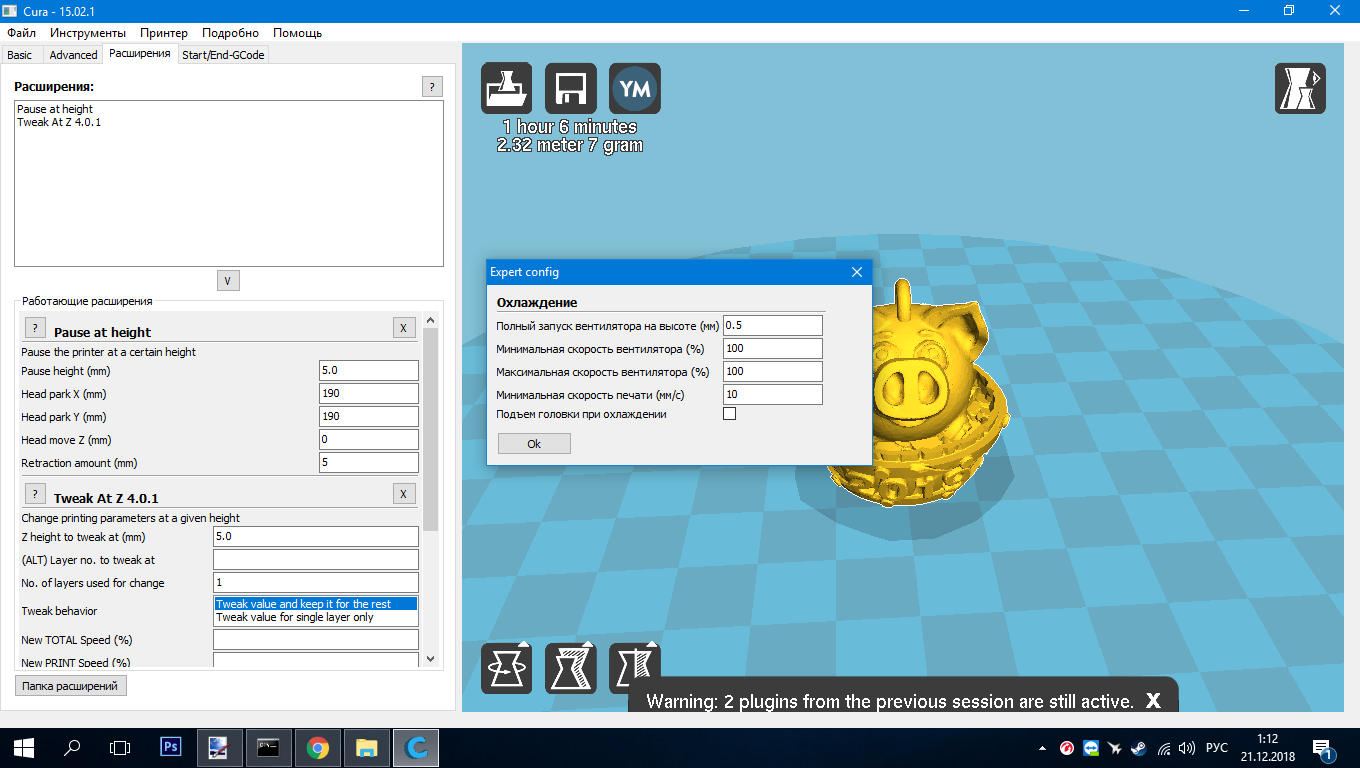Open the Принтер menu
The image size is (1360, 768).
click(164, 33)
